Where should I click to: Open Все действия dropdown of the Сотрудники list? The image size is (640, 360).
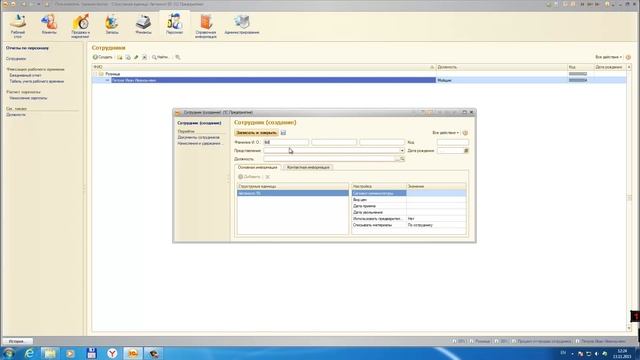pos(608,57)
